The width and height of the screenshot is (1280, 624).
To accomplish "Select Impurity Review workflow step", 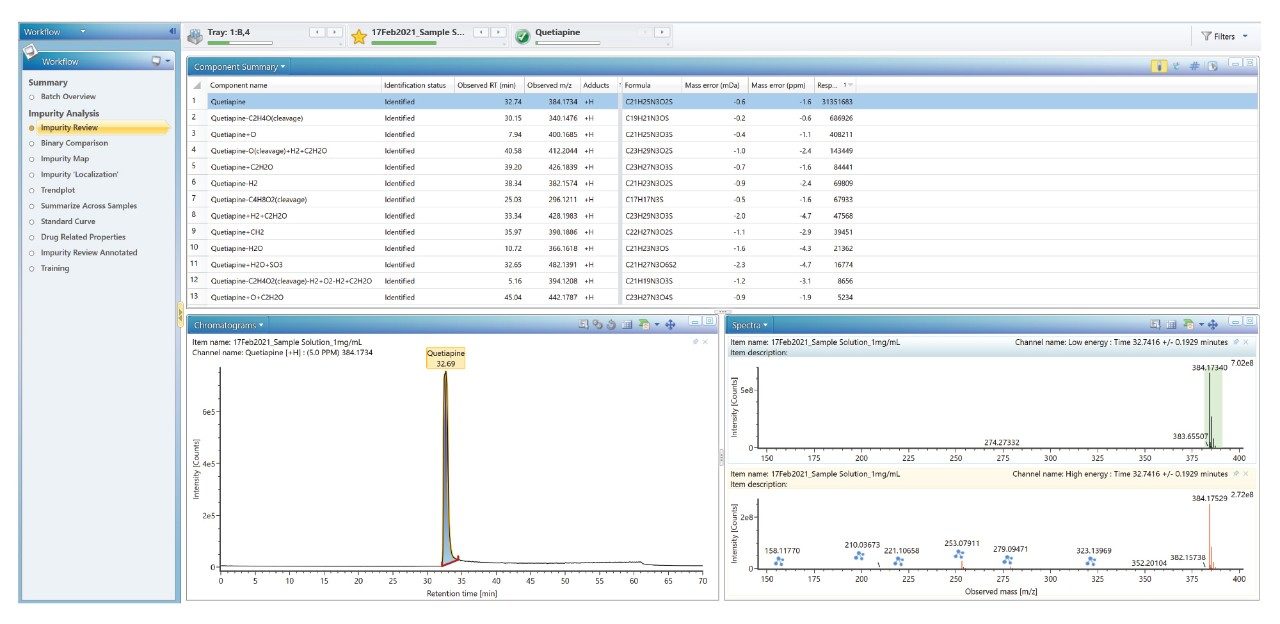I will [69, 128].
